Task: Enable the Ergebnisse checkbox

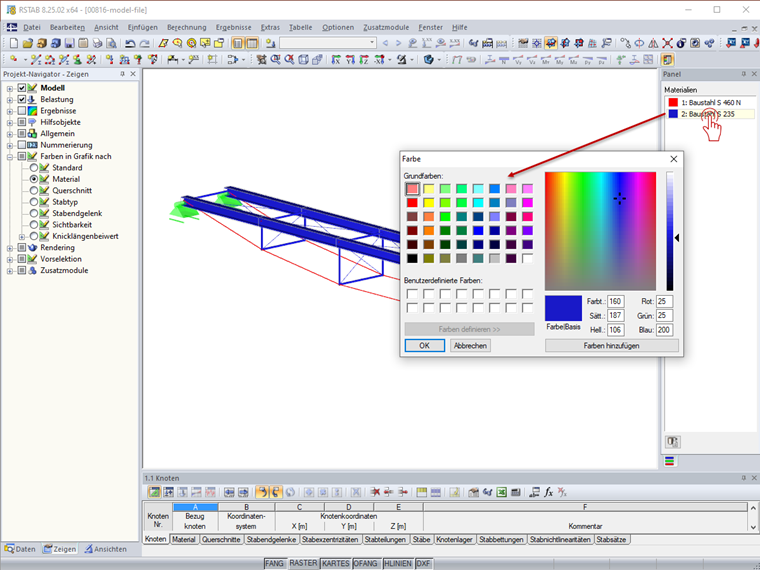Action: click(x=22, y=111)
